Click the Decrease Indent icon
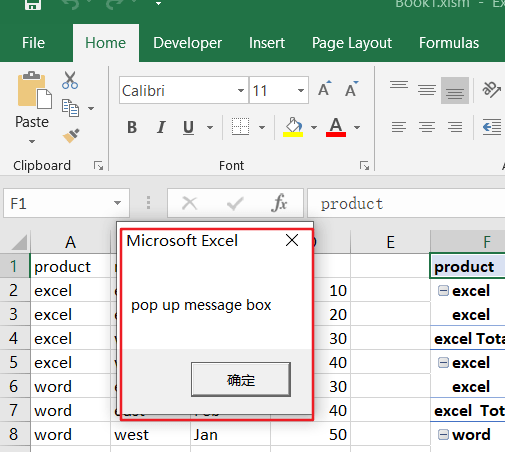Image resolution: width=505 pixels, height=452 pixels. (x=492, y=127)
